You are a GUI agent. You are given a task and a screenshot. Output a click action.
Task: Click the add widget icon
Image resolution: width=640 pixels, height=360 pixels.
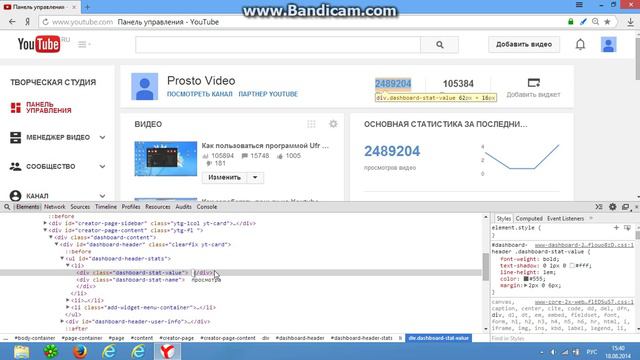coord(533,83)
